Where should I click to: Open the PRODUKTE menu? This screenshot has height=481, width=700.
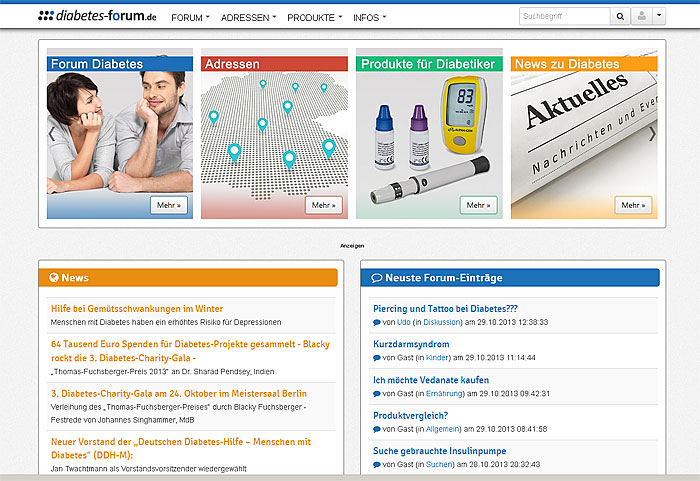pyautogui.click(x=314, y=18)
